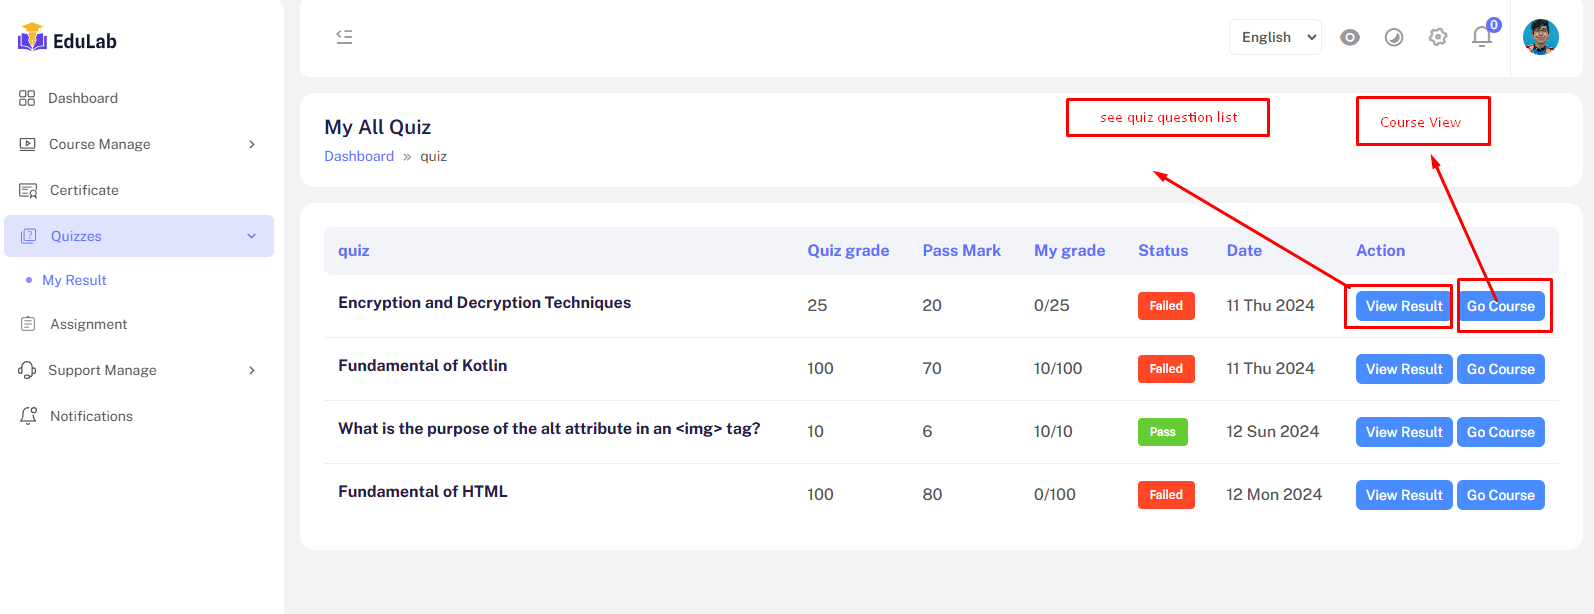Open the settings gear icon

pos(1438,37)
